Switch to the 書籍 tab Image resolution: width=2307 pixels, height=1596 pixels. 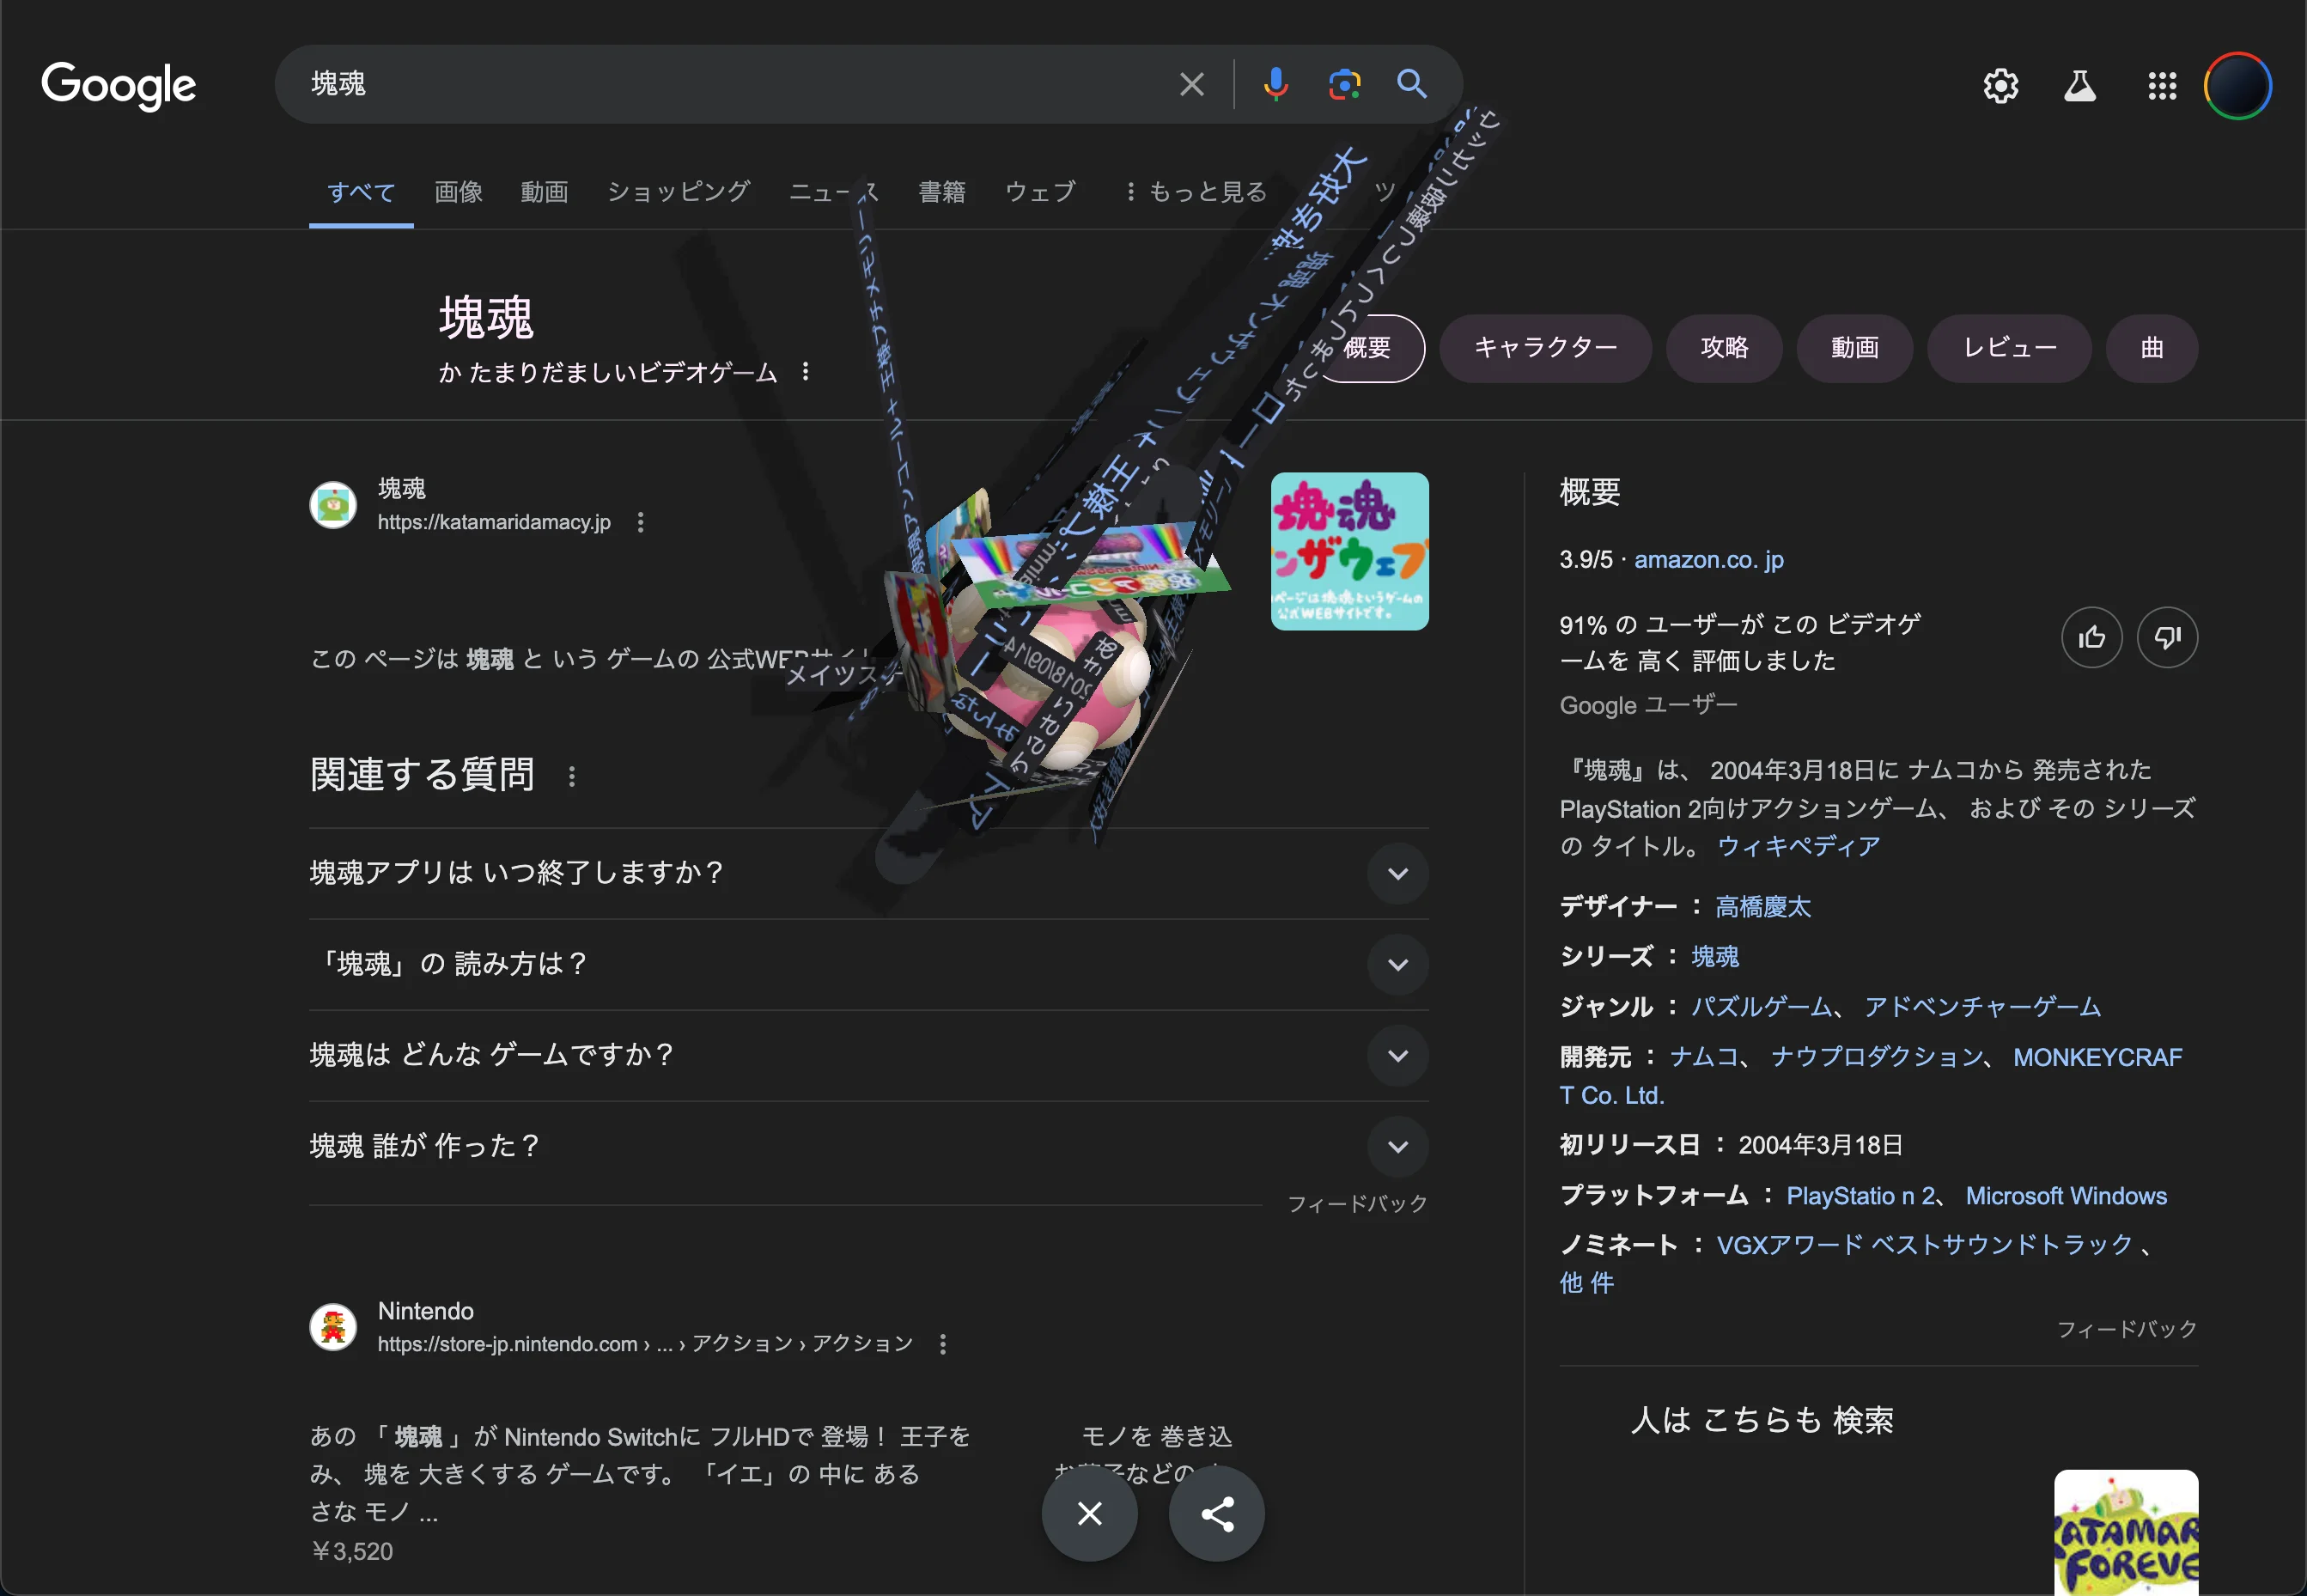[942, 191]
